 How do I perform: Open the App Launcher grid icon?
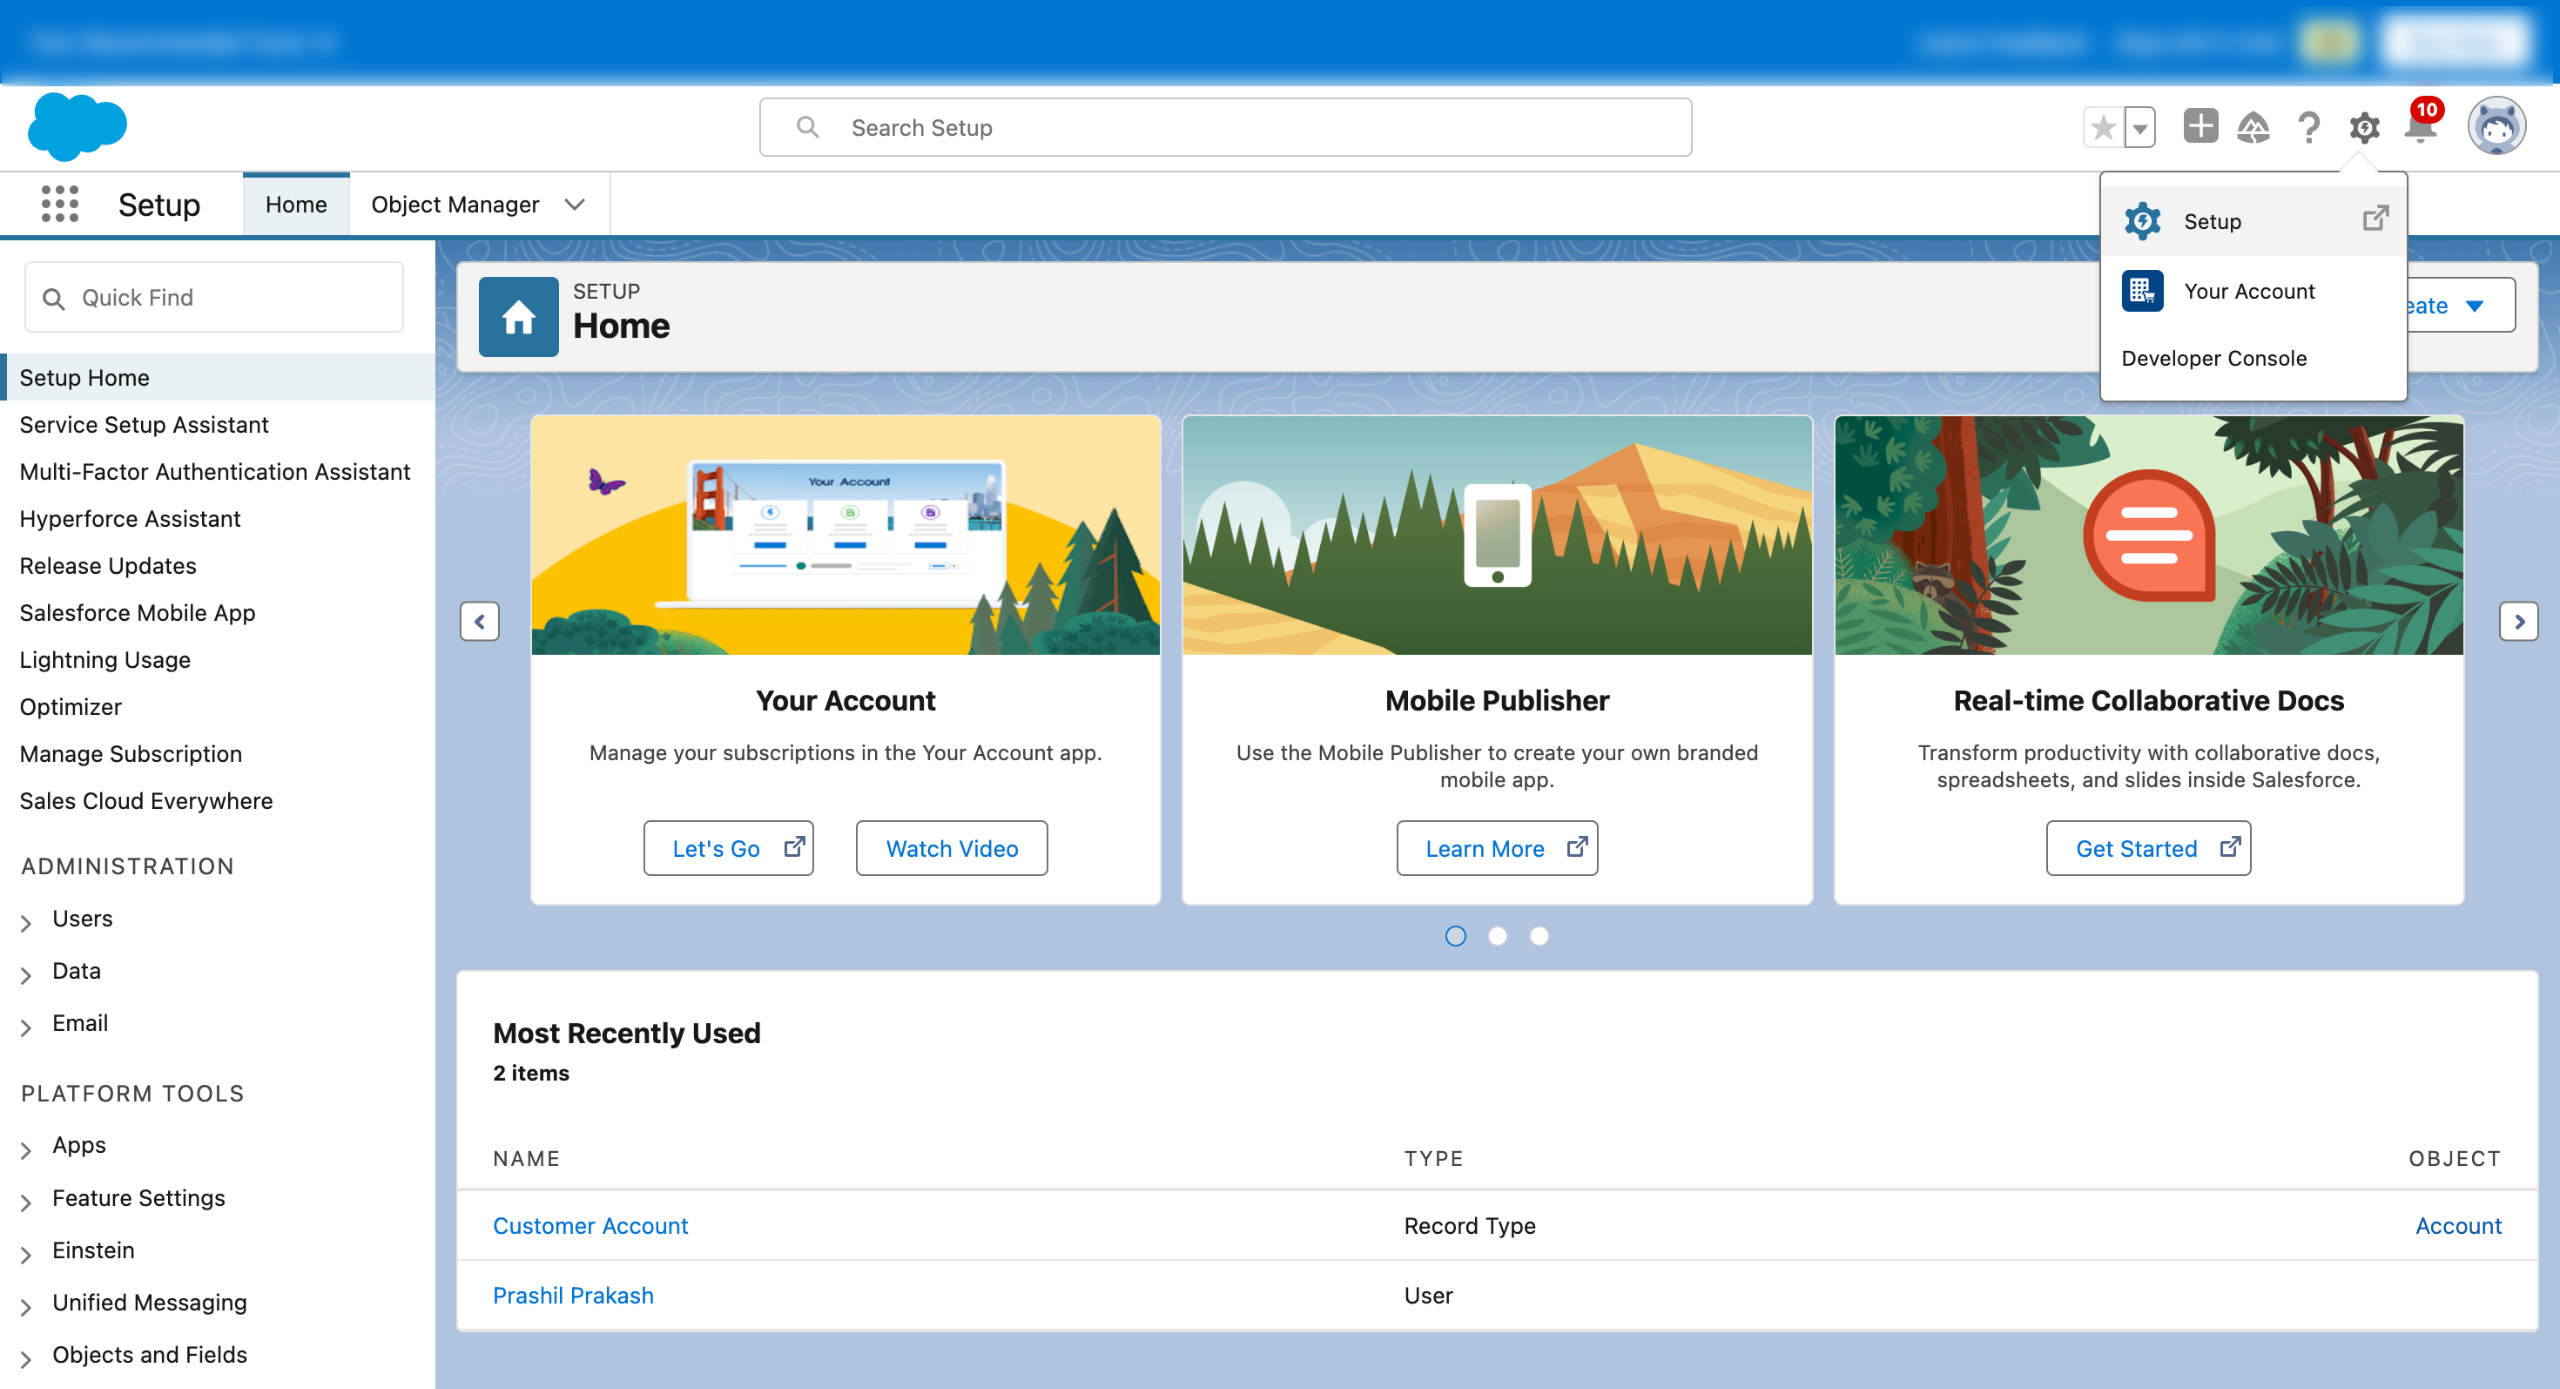point(60,204)
